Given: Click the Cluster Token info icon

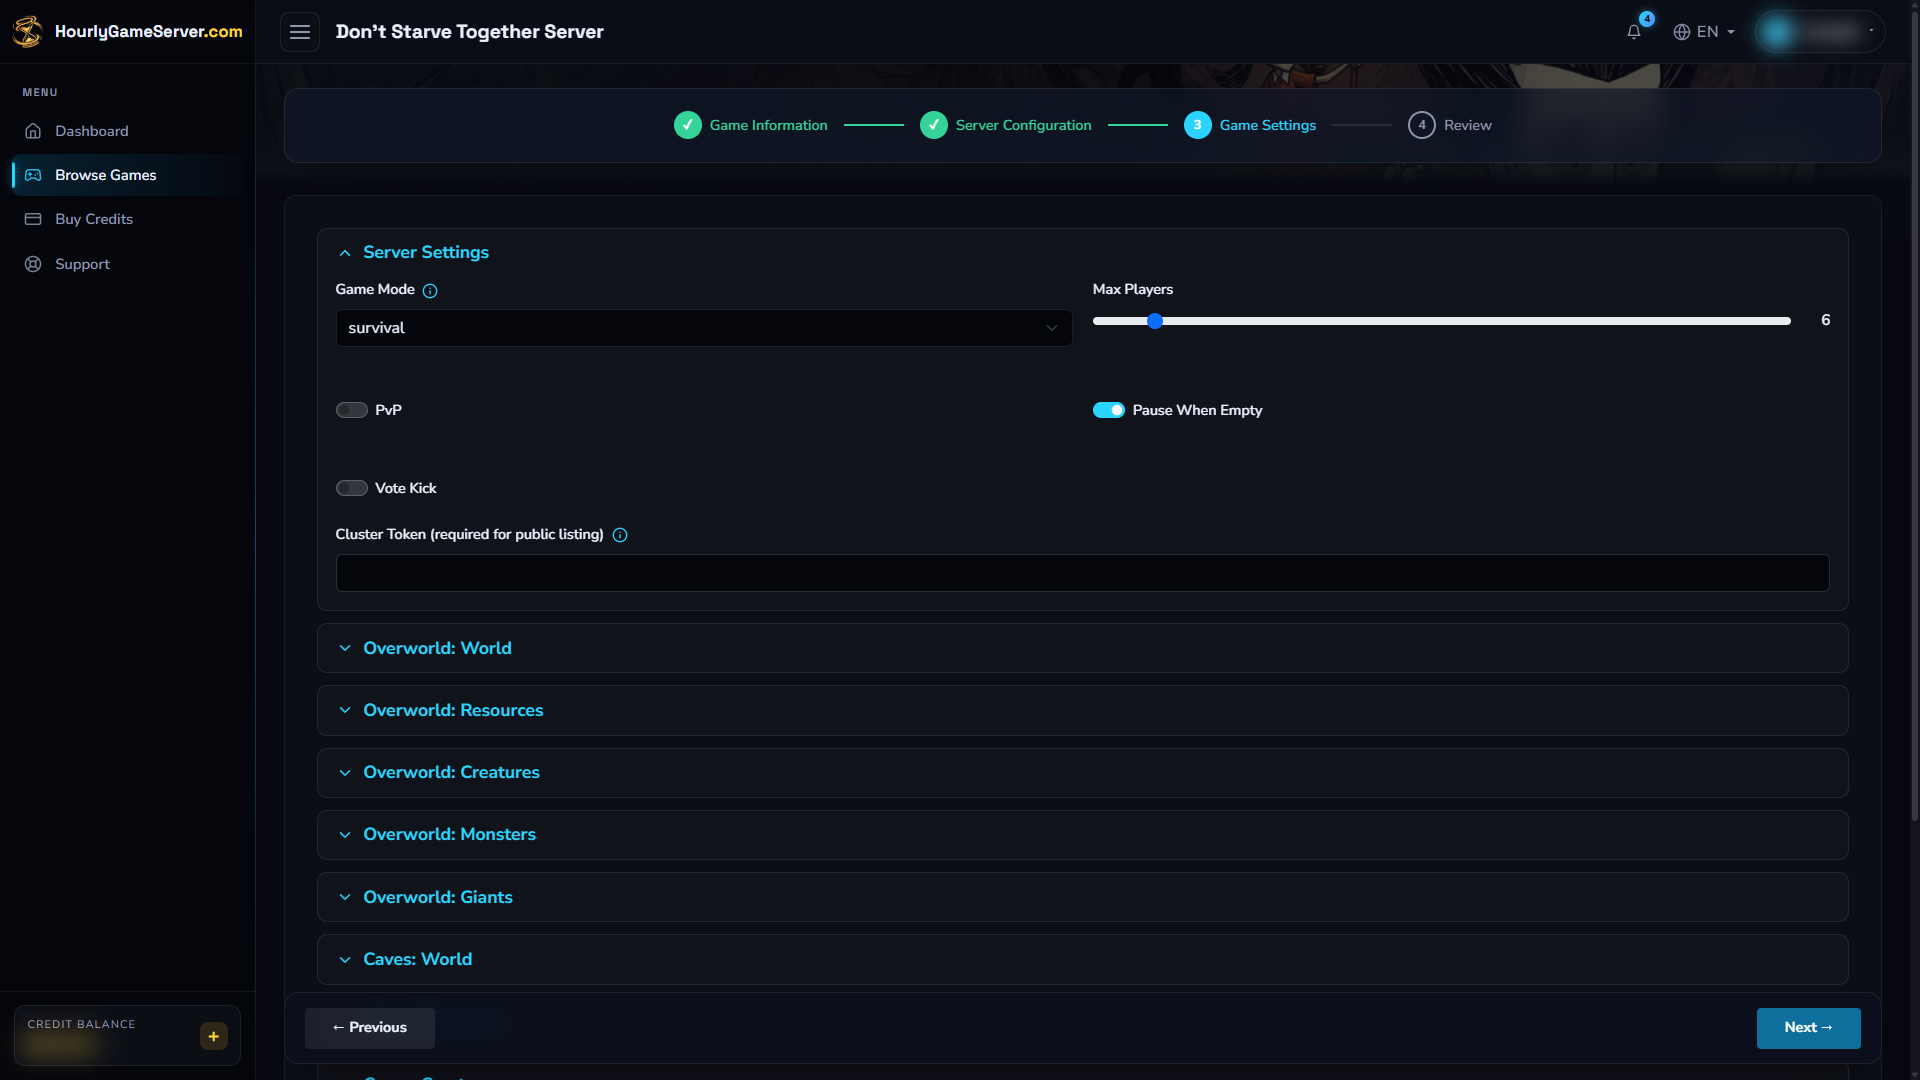Looking at the screenshot, I should click(620, 535).
